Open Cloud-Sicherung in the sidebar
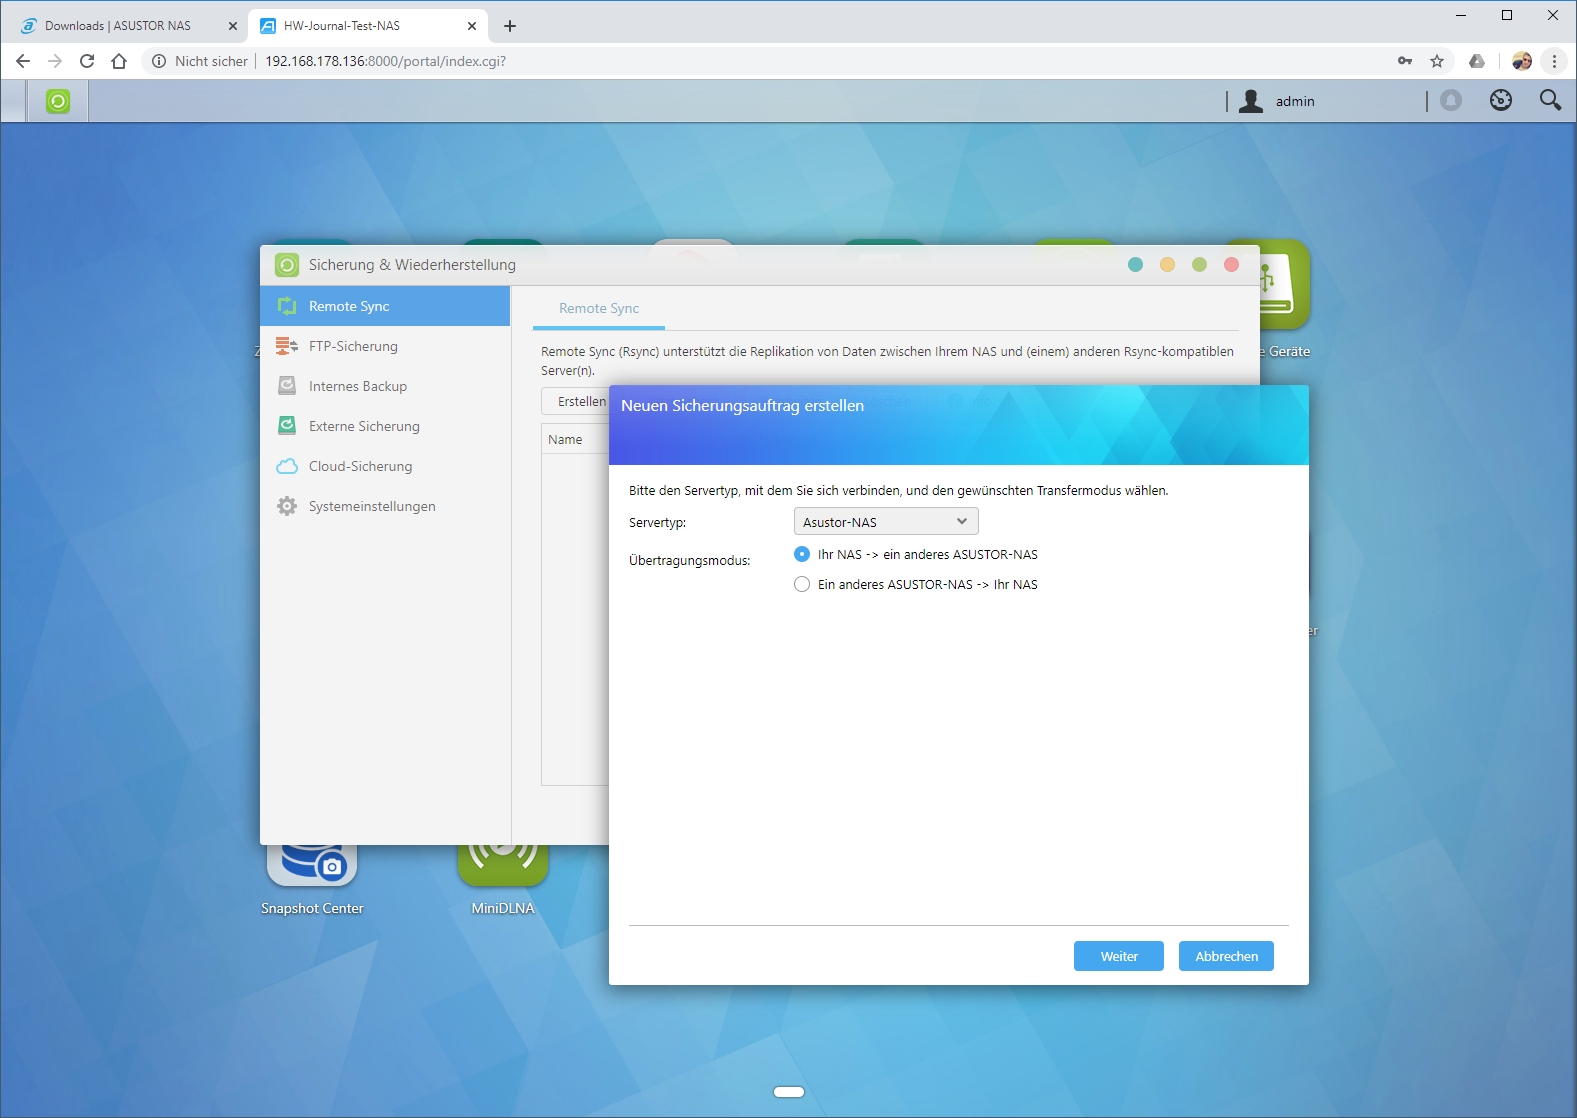Viewport: 1577px width, 1118px height. tap(385, 466)
